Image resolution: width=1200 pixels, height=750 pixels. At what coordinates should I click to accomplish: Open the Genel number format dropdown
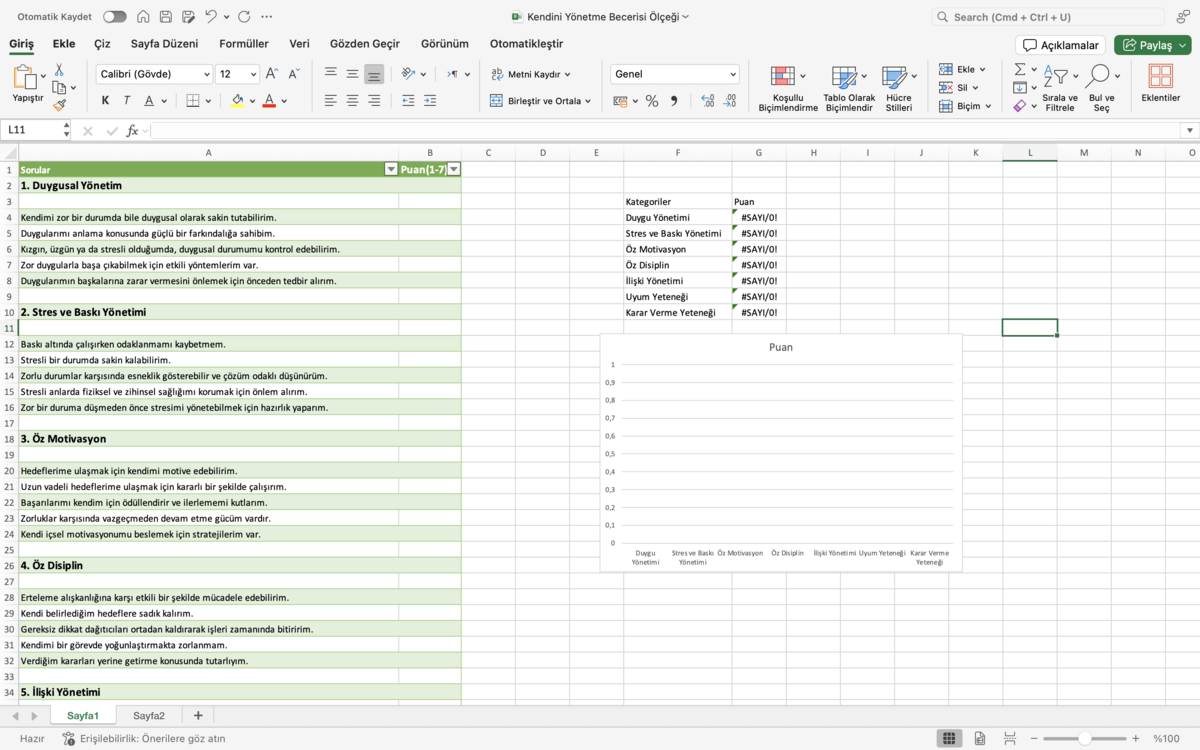[x=733, y=74]
